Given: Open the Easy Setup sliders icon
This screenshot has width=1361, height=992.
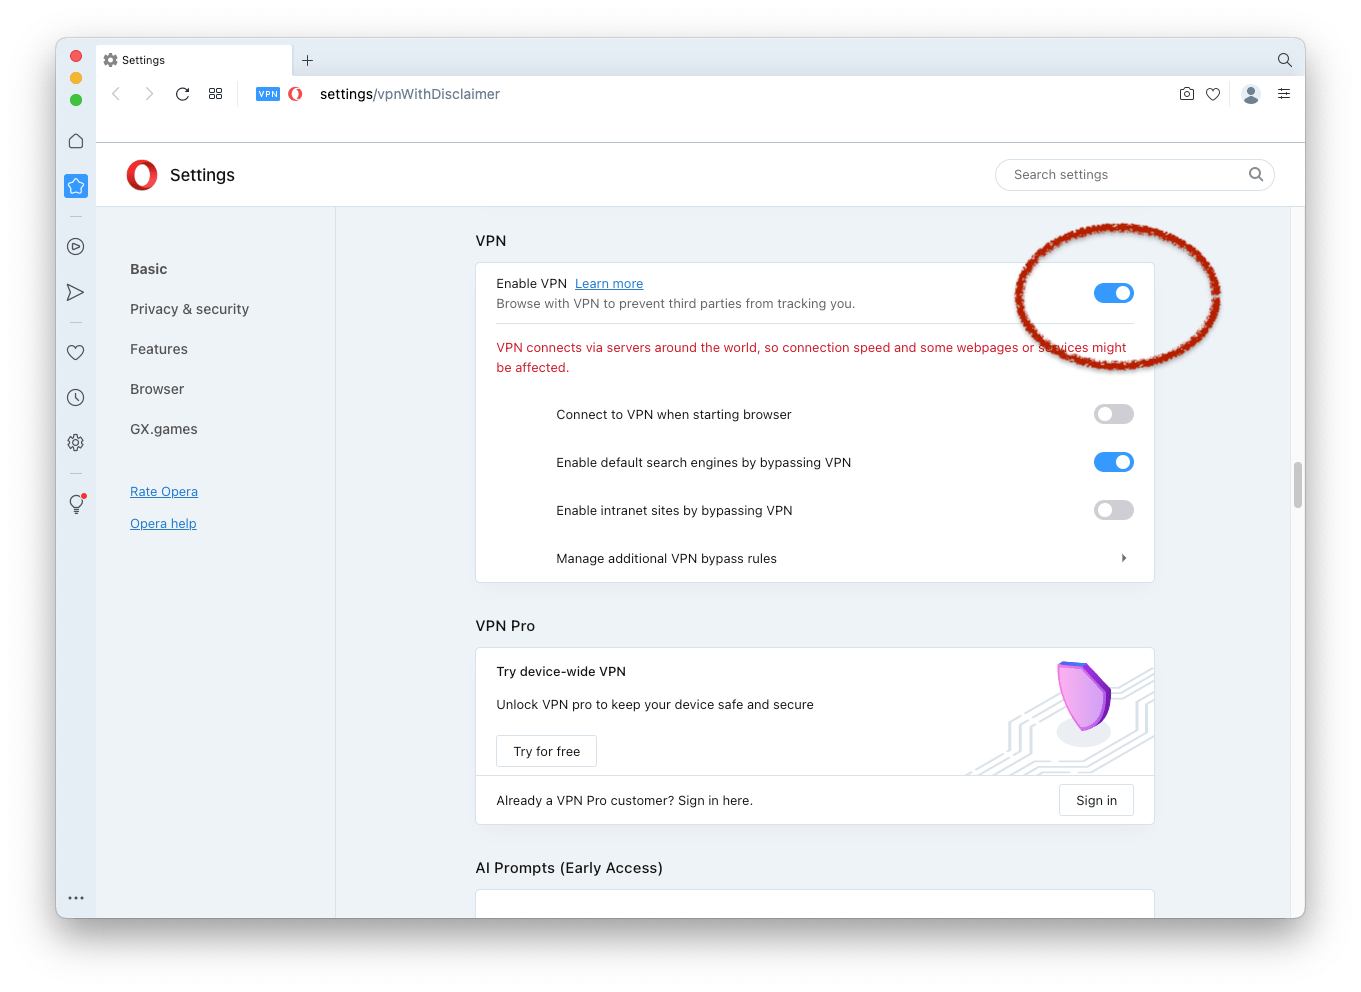Looking at the screenshot, I should click(x=1284, y=94).
